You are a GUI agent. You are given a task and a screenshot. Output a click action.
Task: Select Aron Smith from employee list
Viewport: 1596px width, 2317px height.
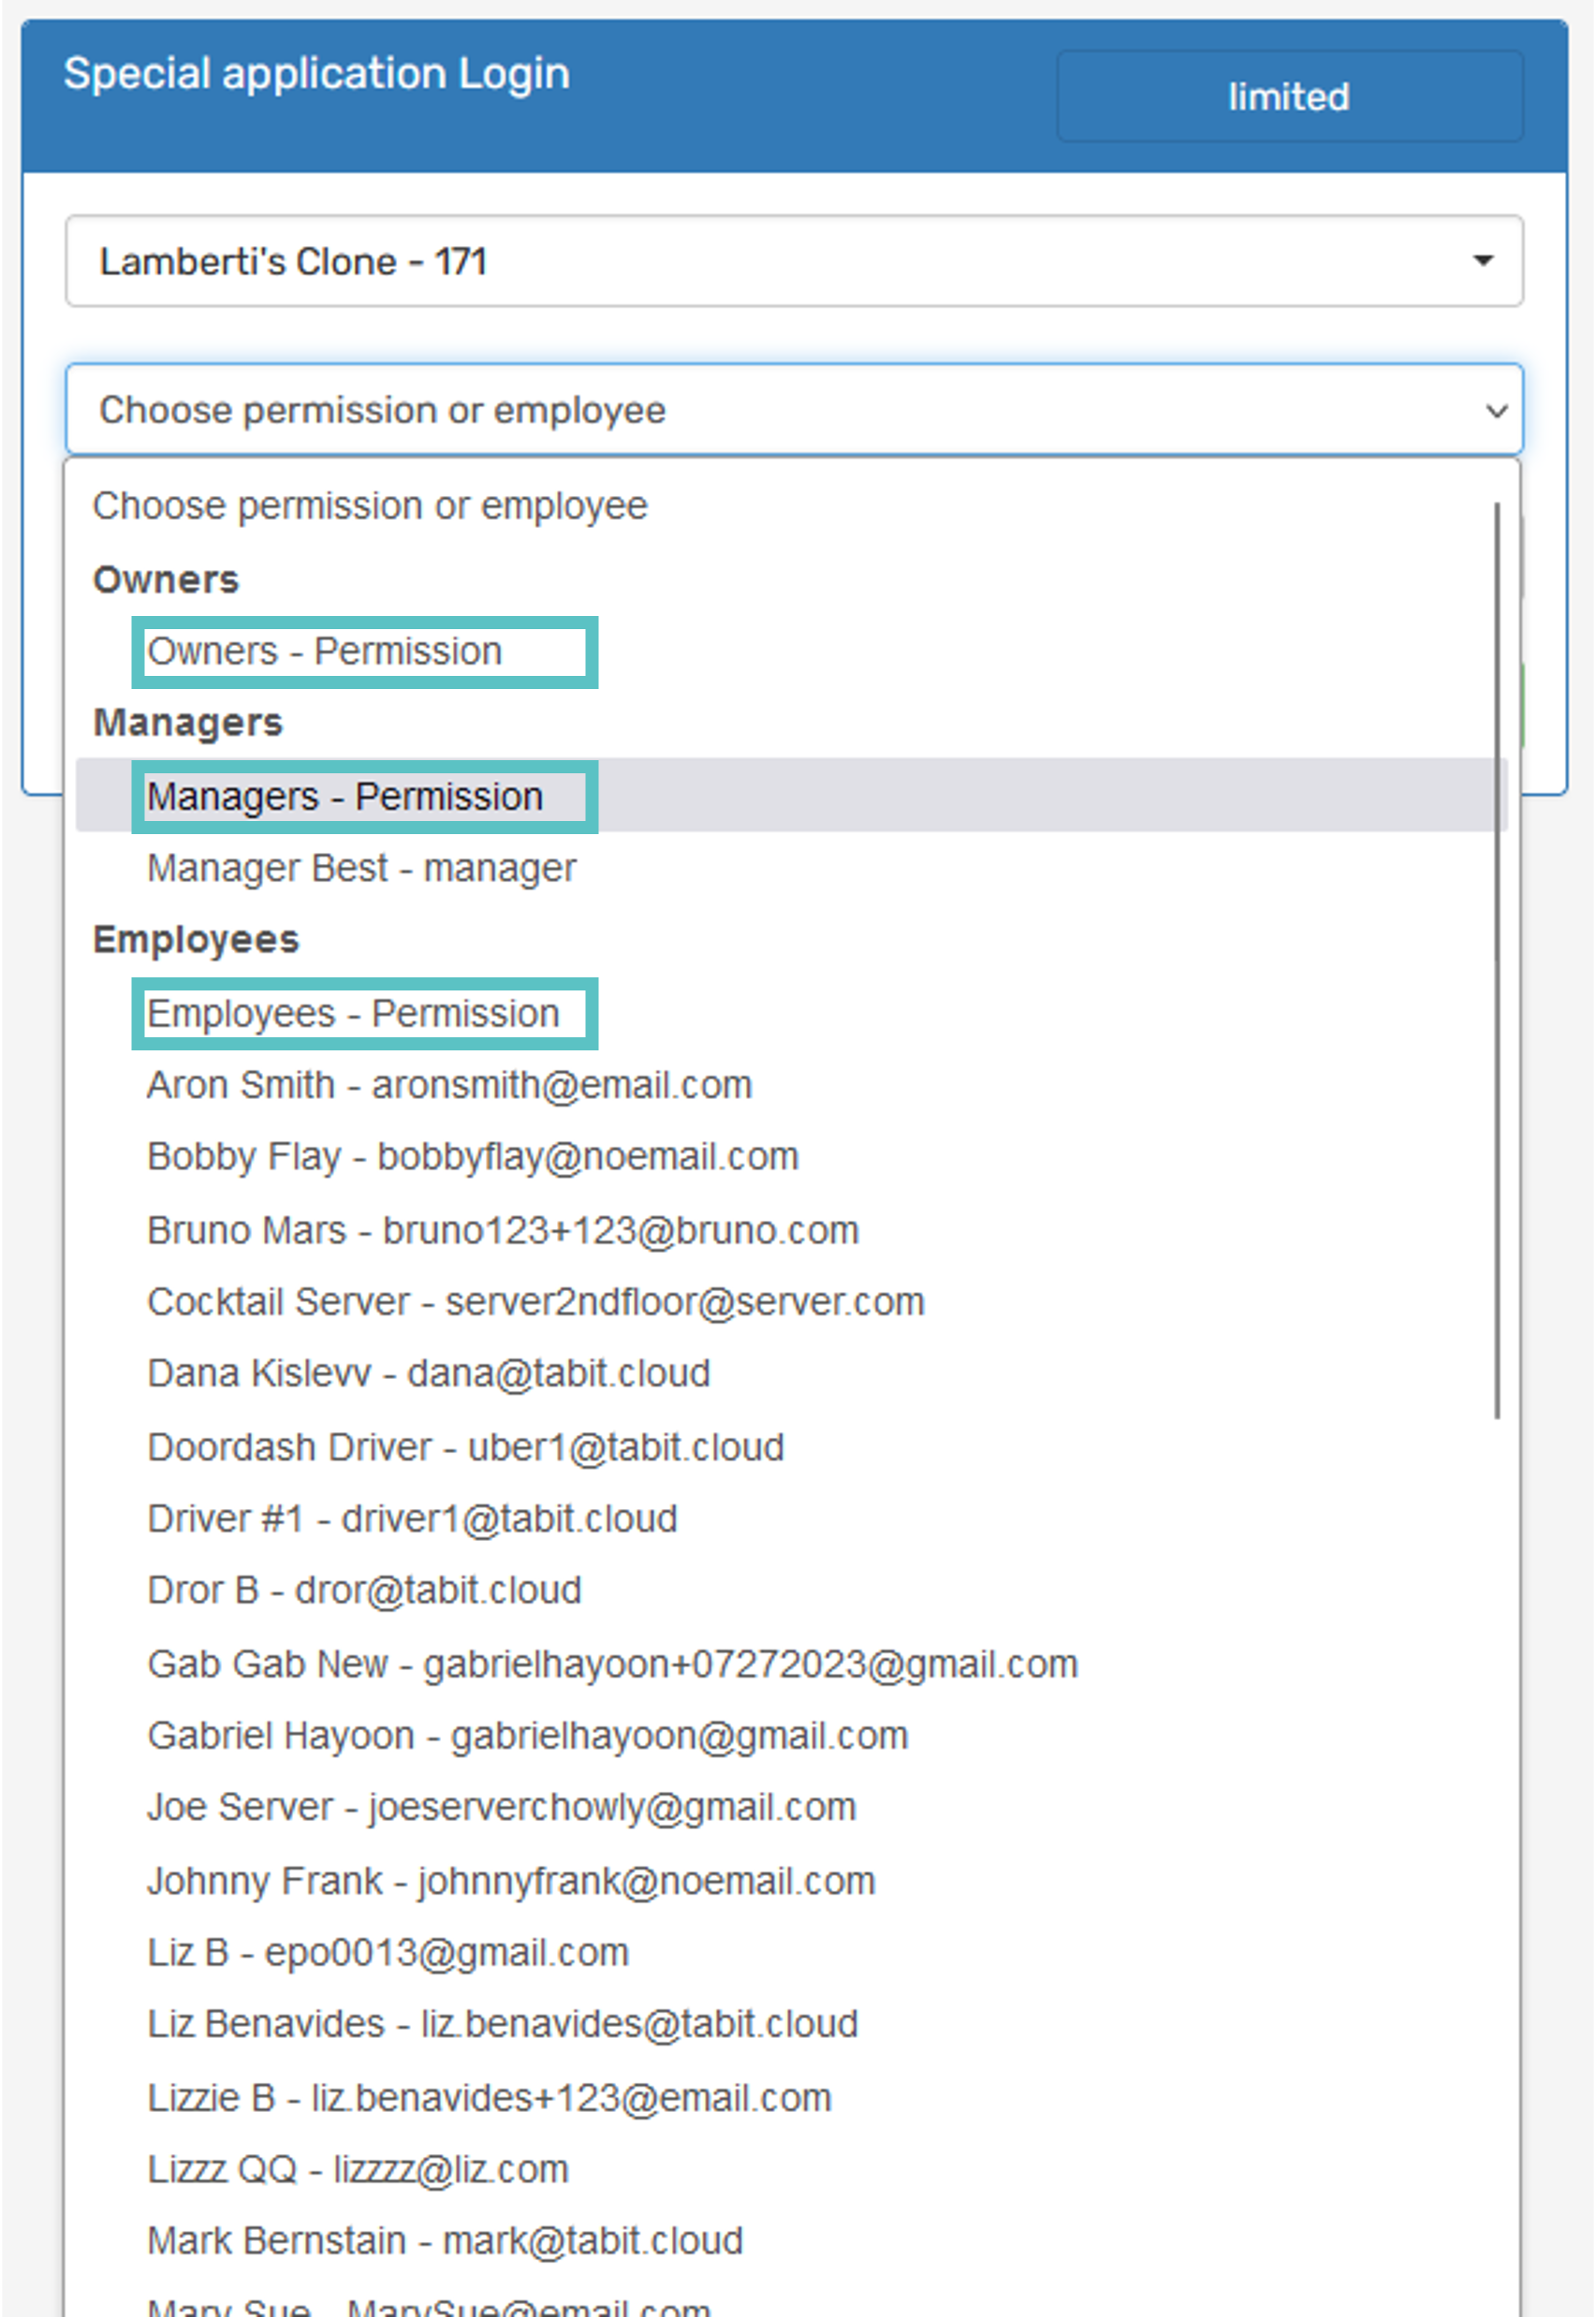point(449,1085)
